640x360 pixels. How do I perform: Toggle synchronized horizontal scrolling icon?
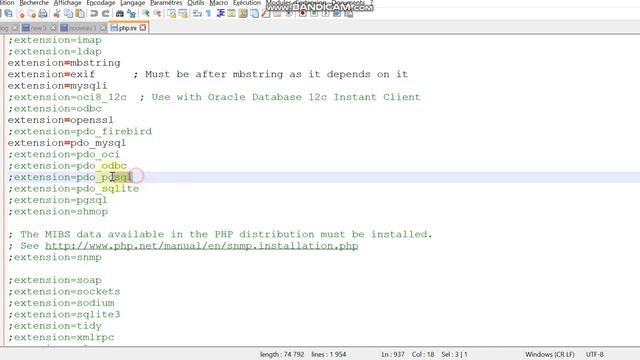click(183, 13)
